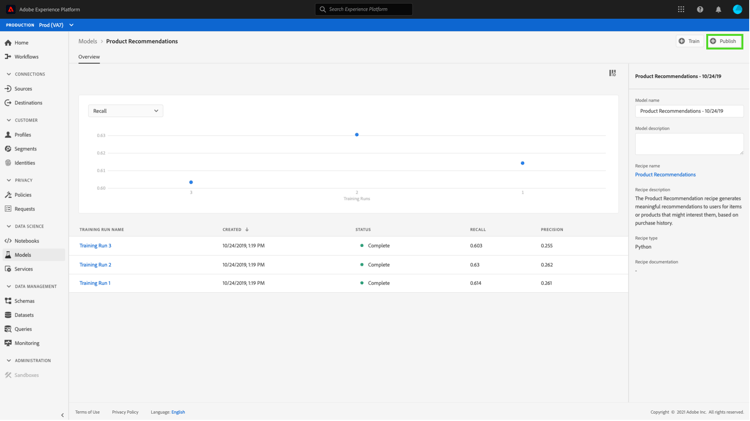The height and width of the screenshot is (421, 750).
Task: Click the Search Experience Platform field
Action: pyautogui.click(x=364, y=9)
